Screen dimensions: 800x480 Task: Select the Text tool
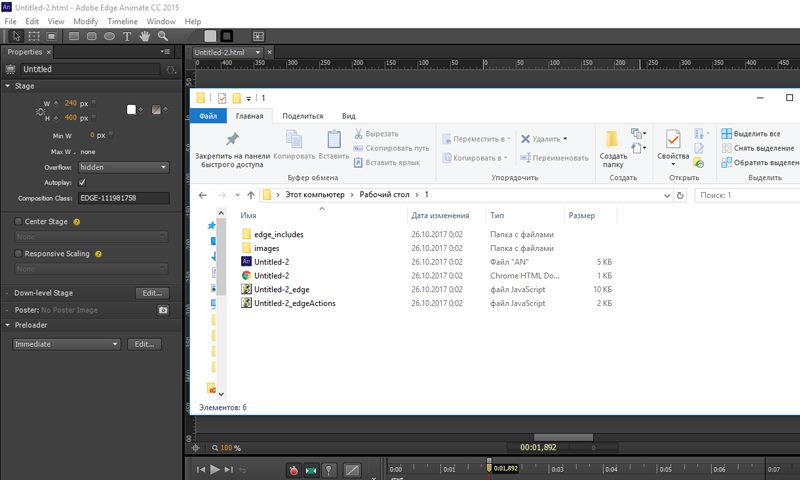(x=127, y=36)
